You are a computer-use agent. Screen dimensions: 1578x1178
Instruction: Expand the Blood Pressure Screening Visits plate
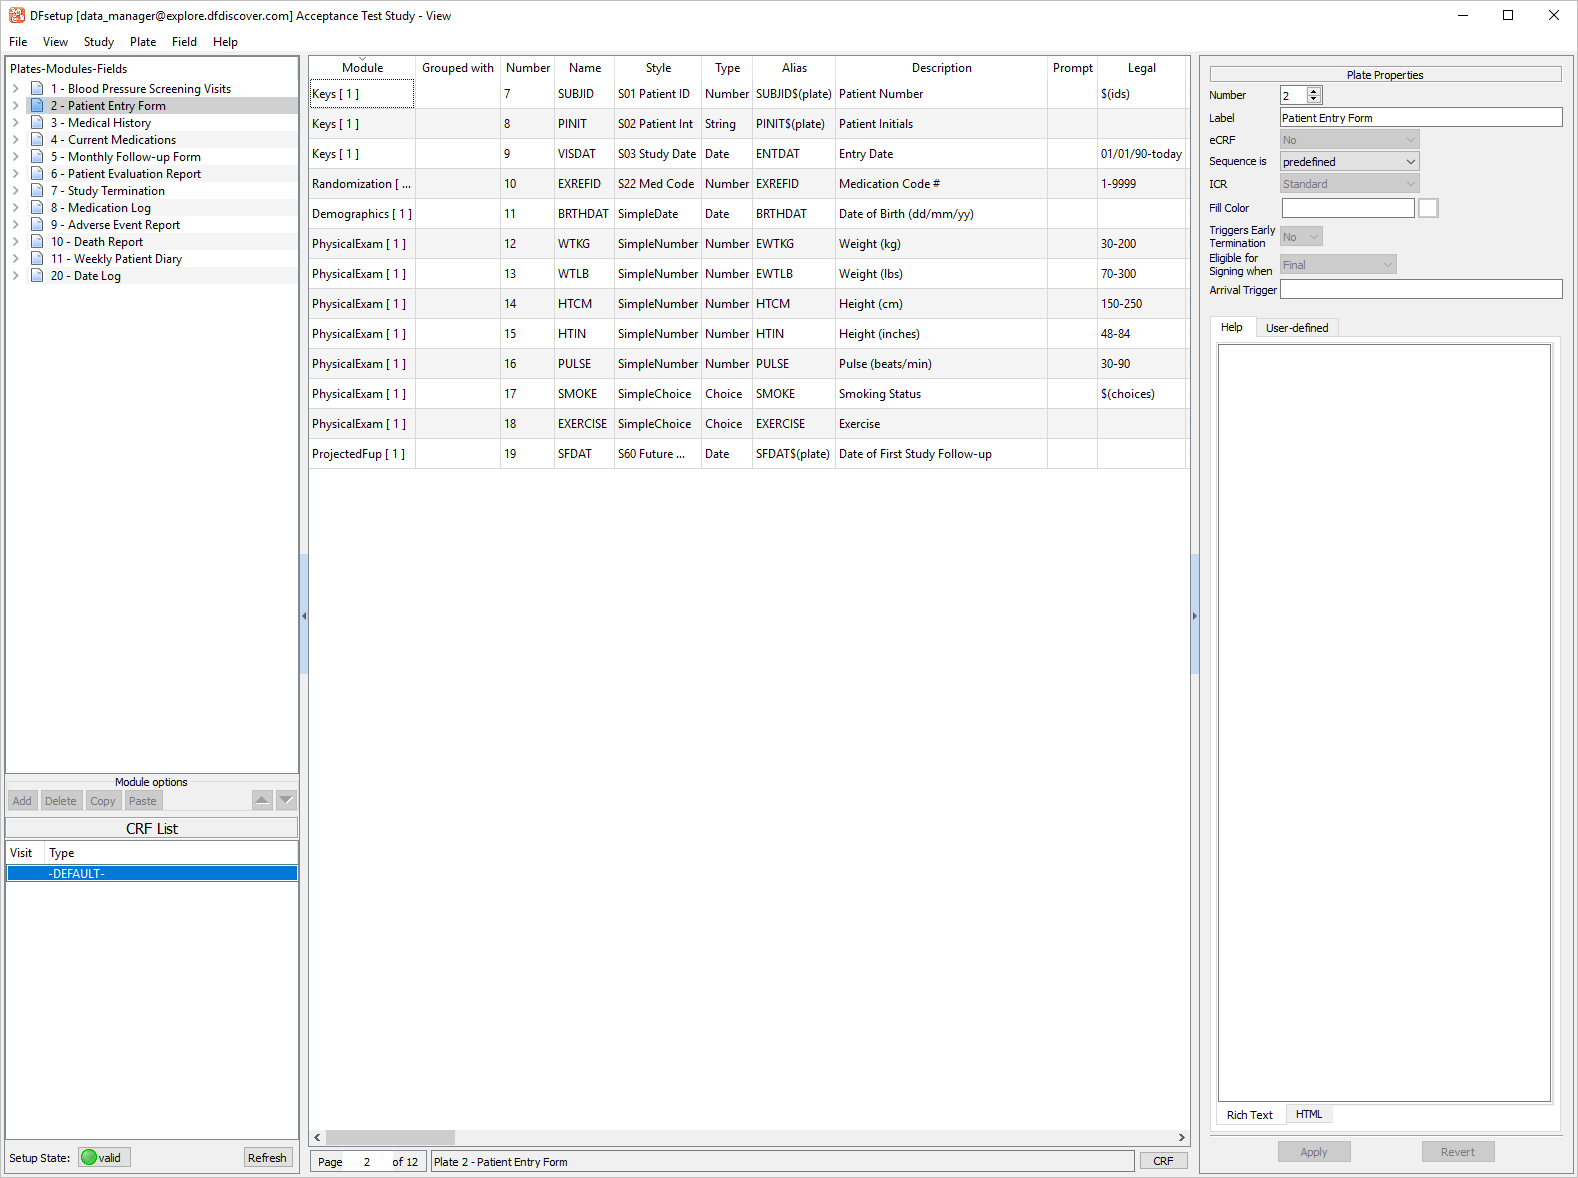[16, 89]
